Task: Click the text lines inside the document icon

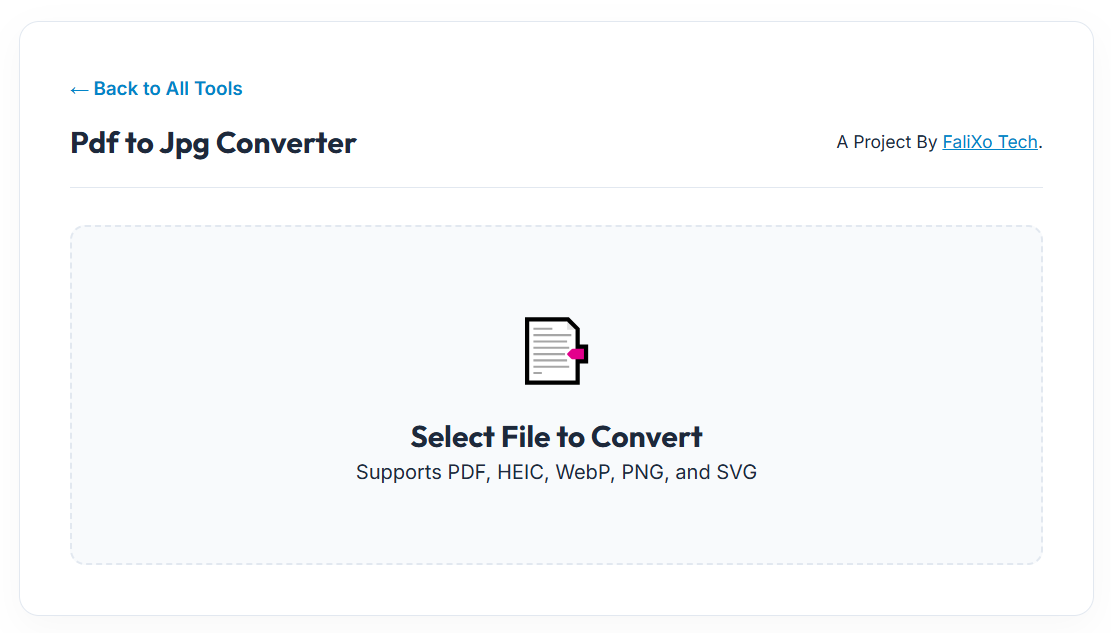Action: (x=550, y=350)
